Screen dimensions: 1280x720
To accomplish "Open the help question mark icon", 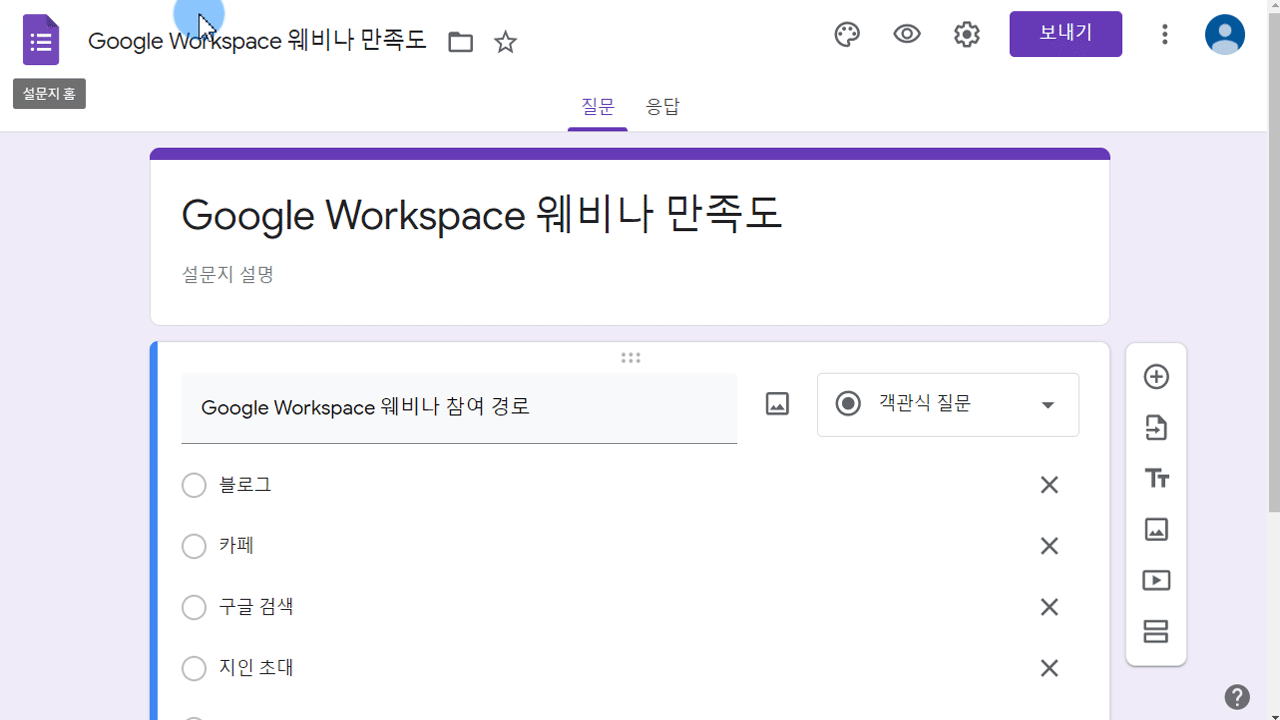I will click(1237, 697).
